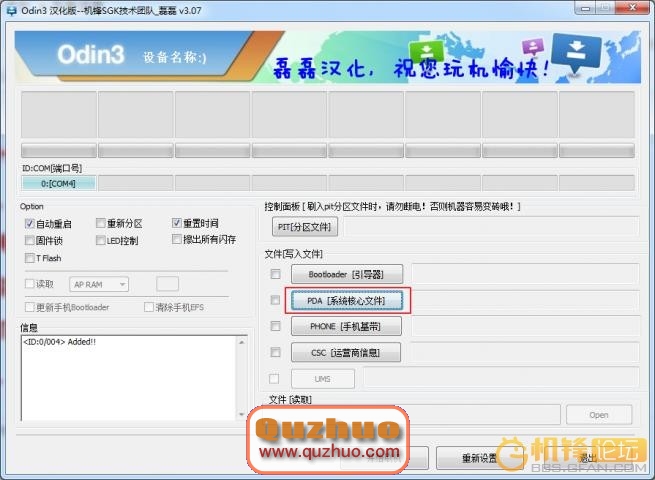Check the box beside PHONE button
The height and width of the screenshot is (480, 655).
(275, 326)
